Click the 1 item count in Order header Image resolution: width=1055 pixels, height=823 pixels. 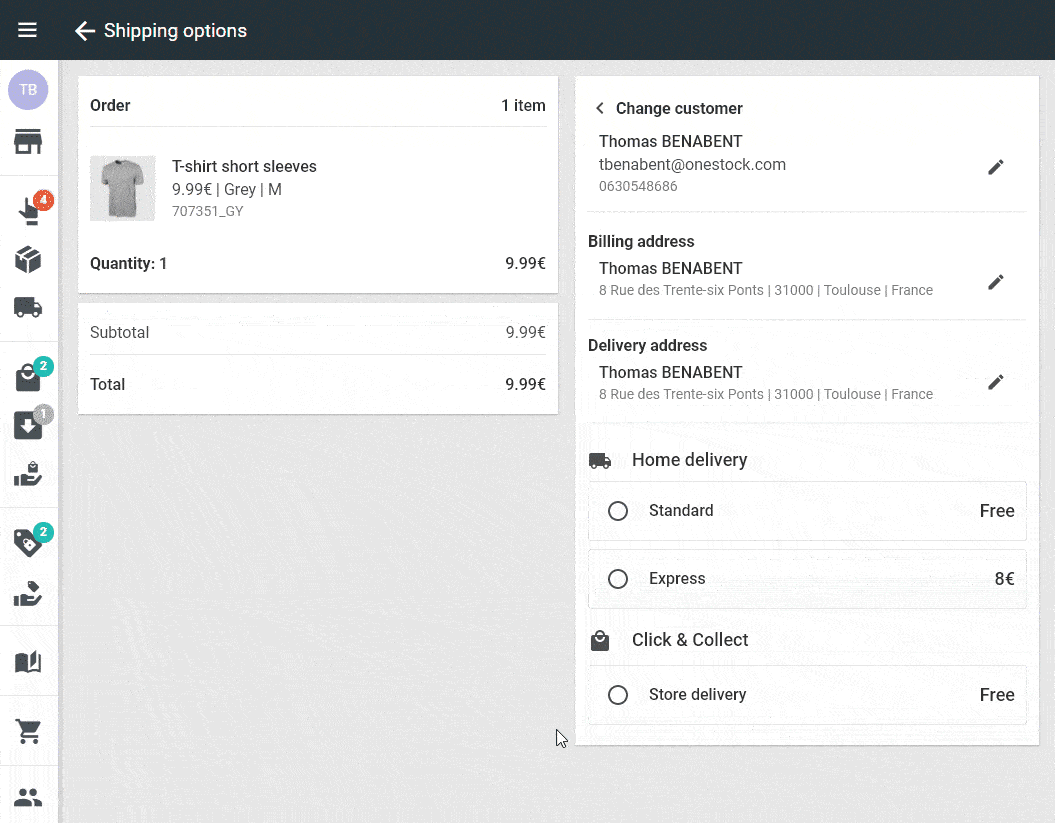pos(523,106)
